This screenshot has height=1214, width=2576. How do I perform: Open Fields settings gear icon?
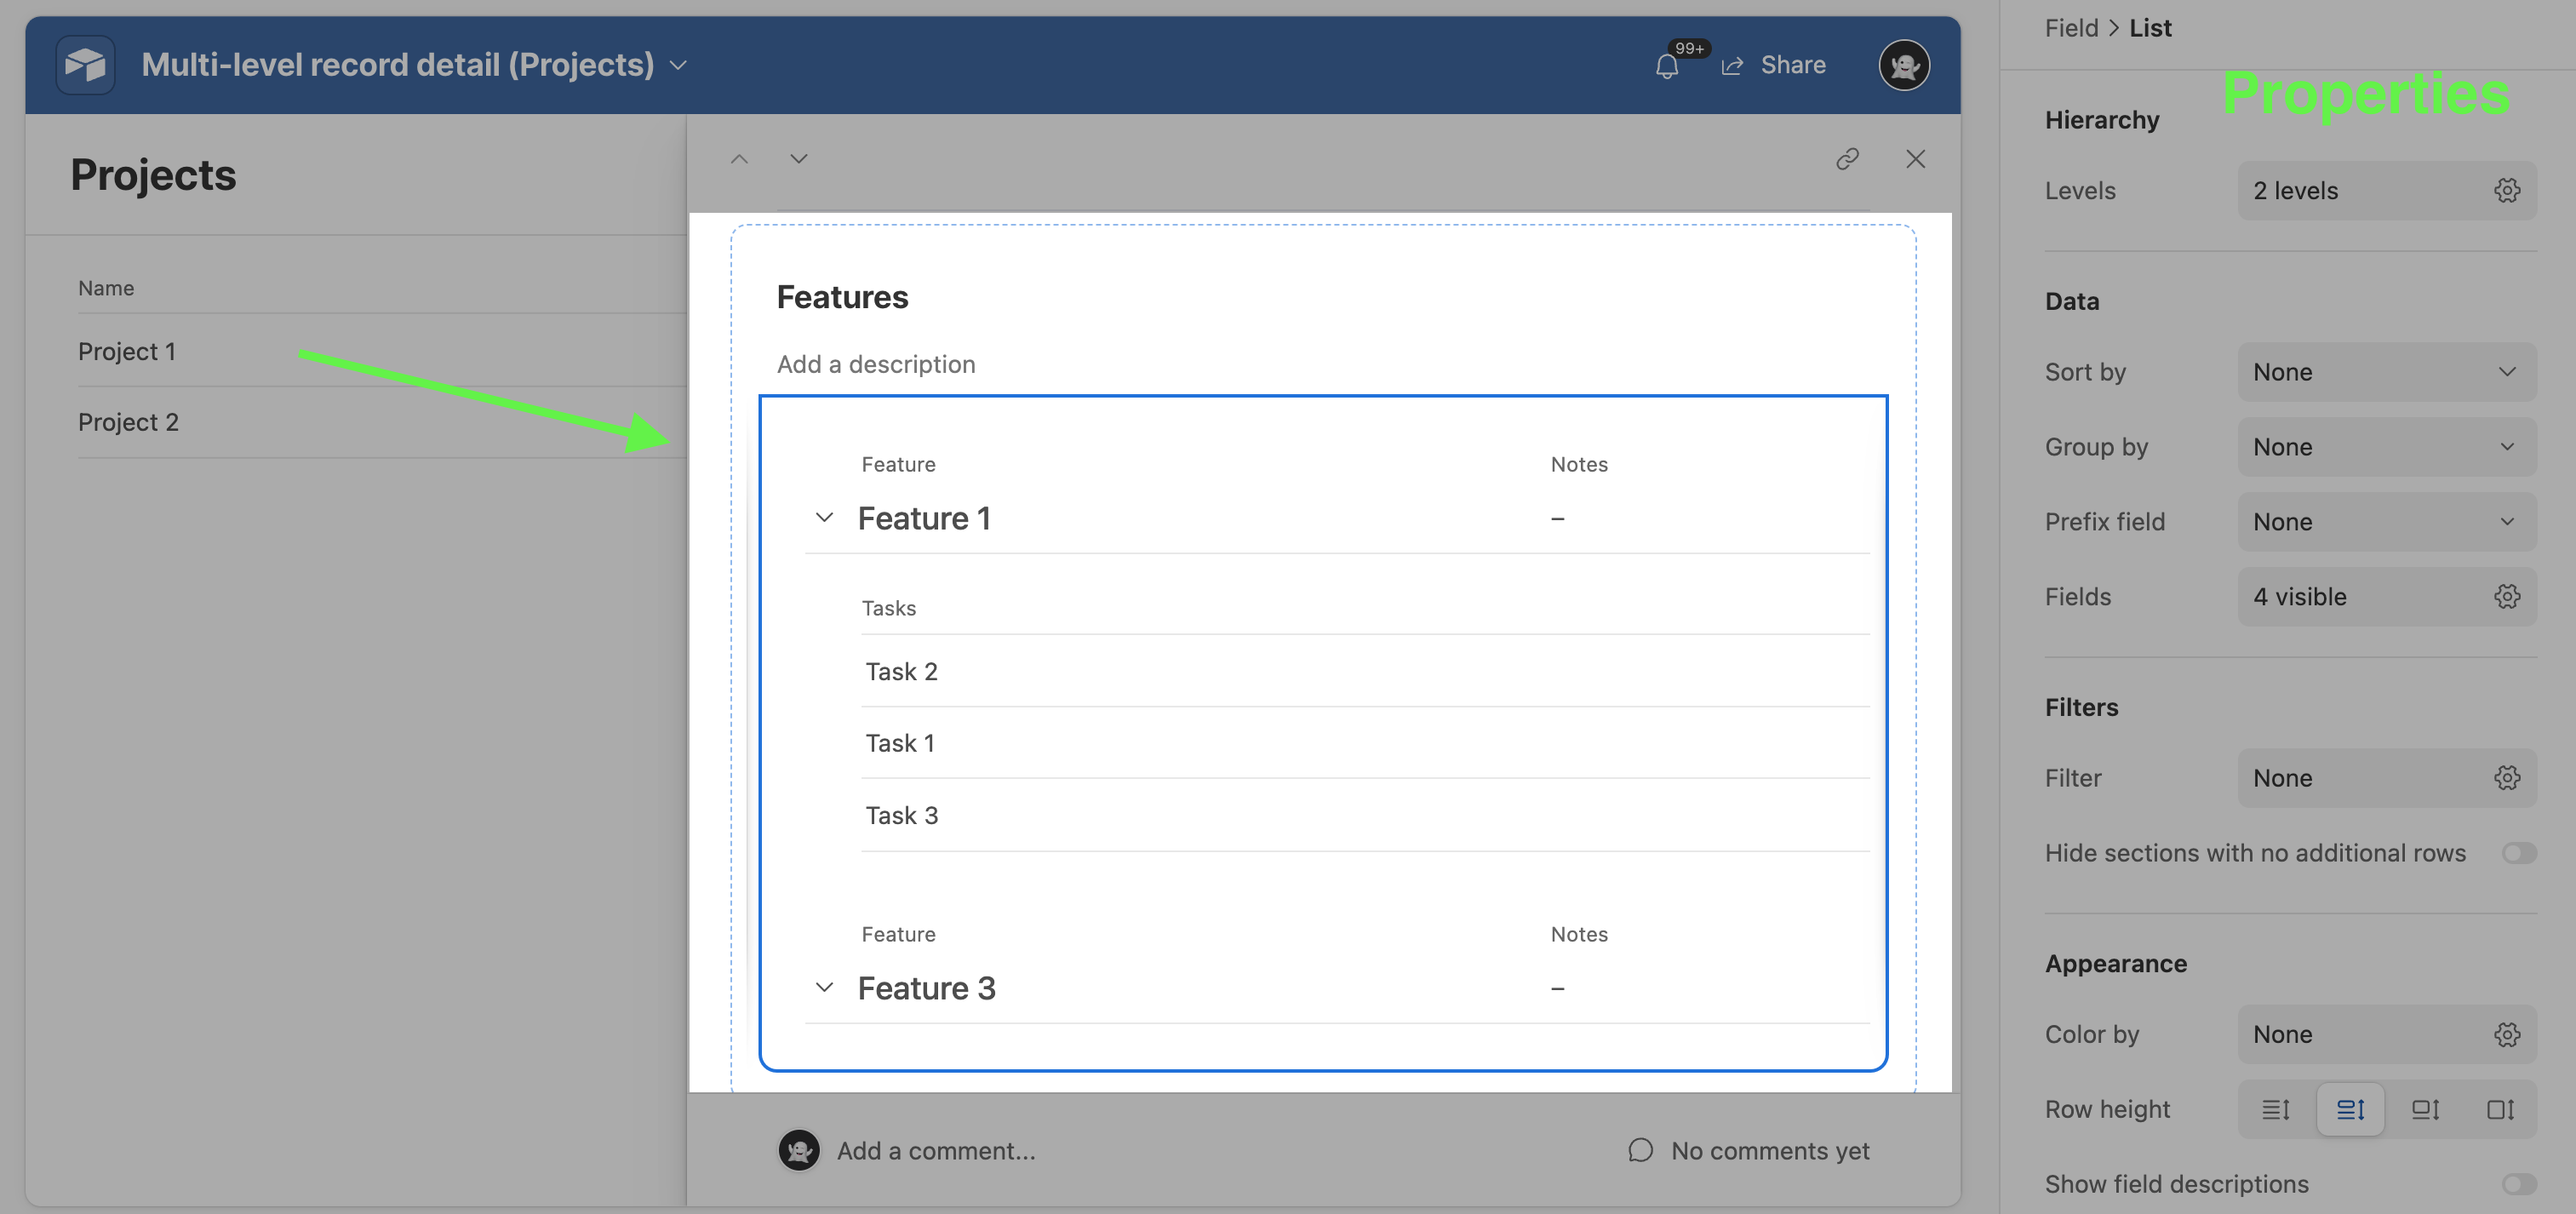coord(2506,597)
